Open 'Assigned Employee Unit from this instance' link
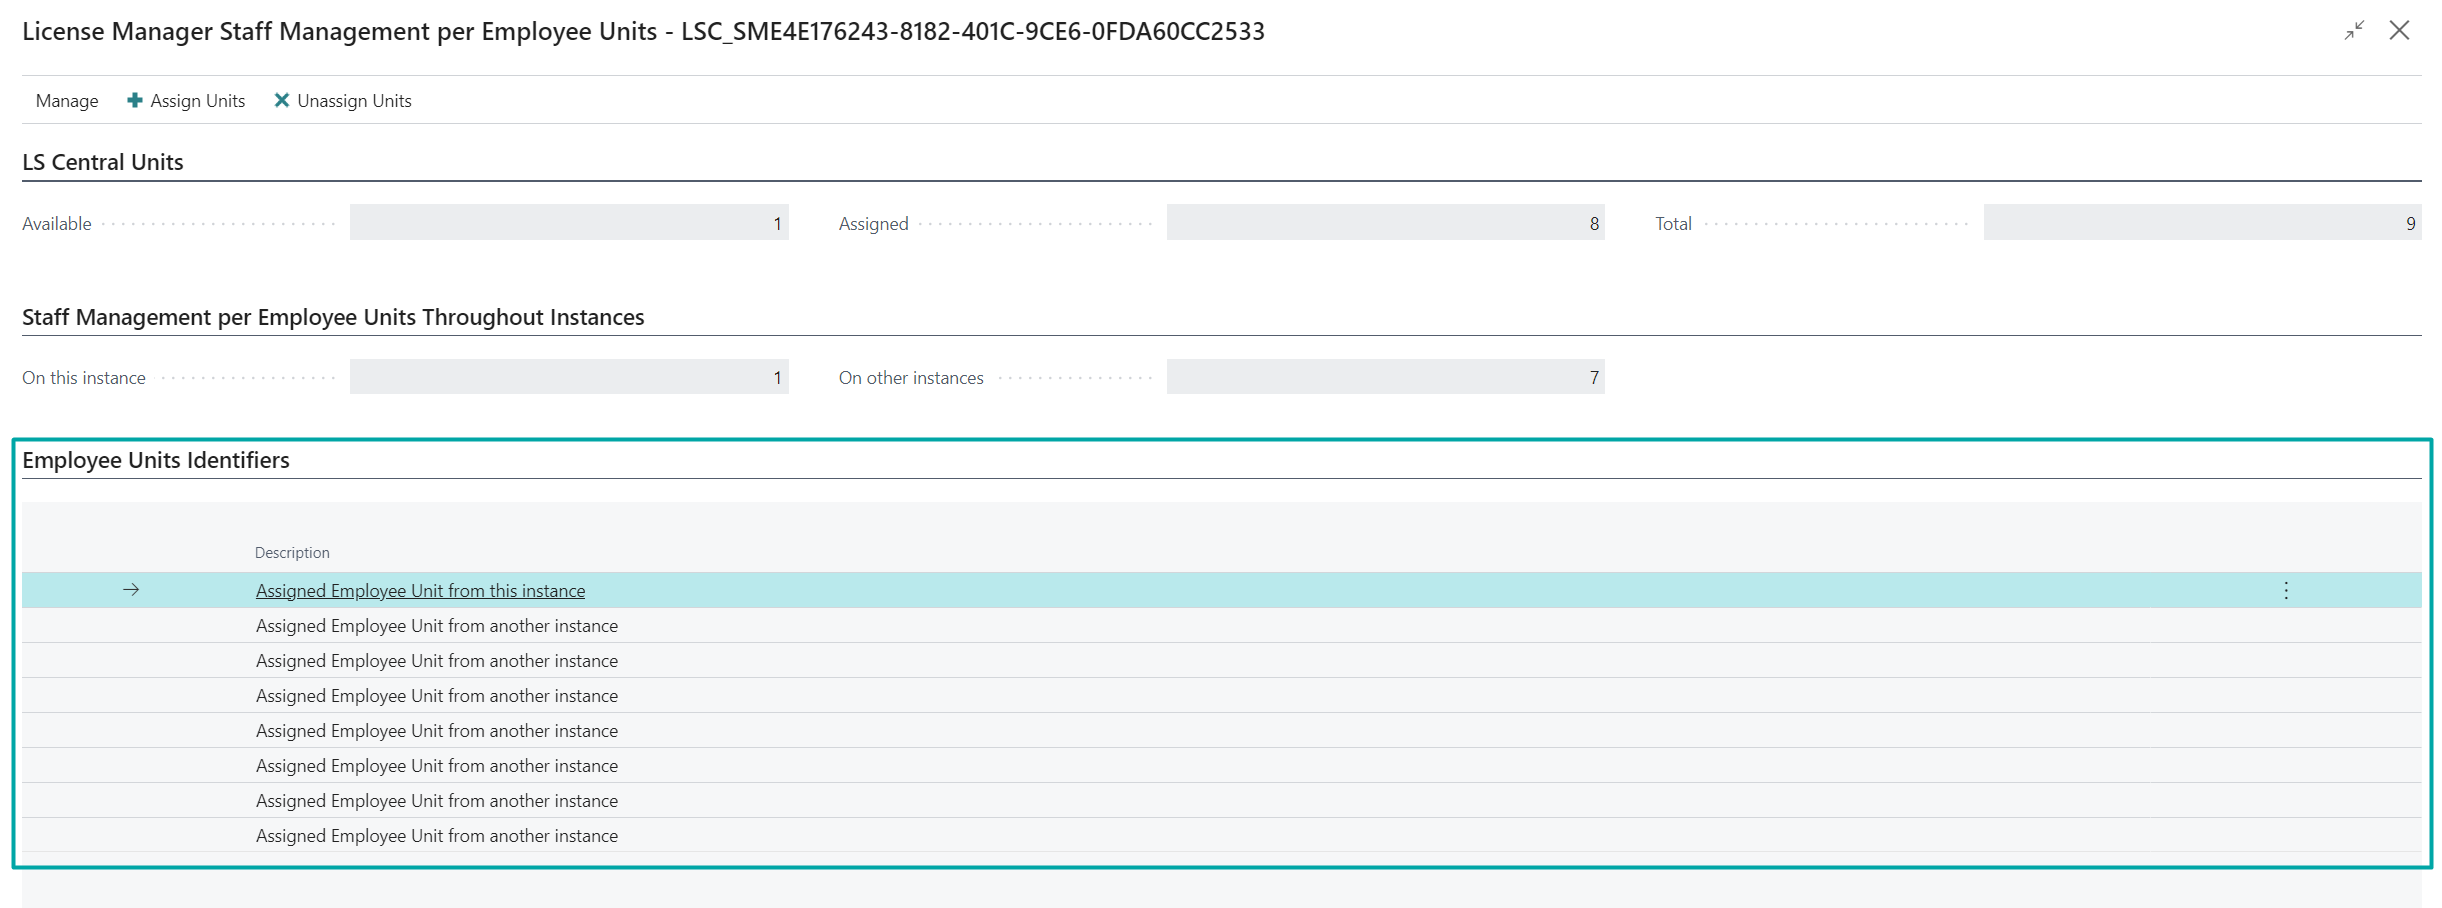The width and height of the screenshot is (2442, 908). click(x=420, y=591)
